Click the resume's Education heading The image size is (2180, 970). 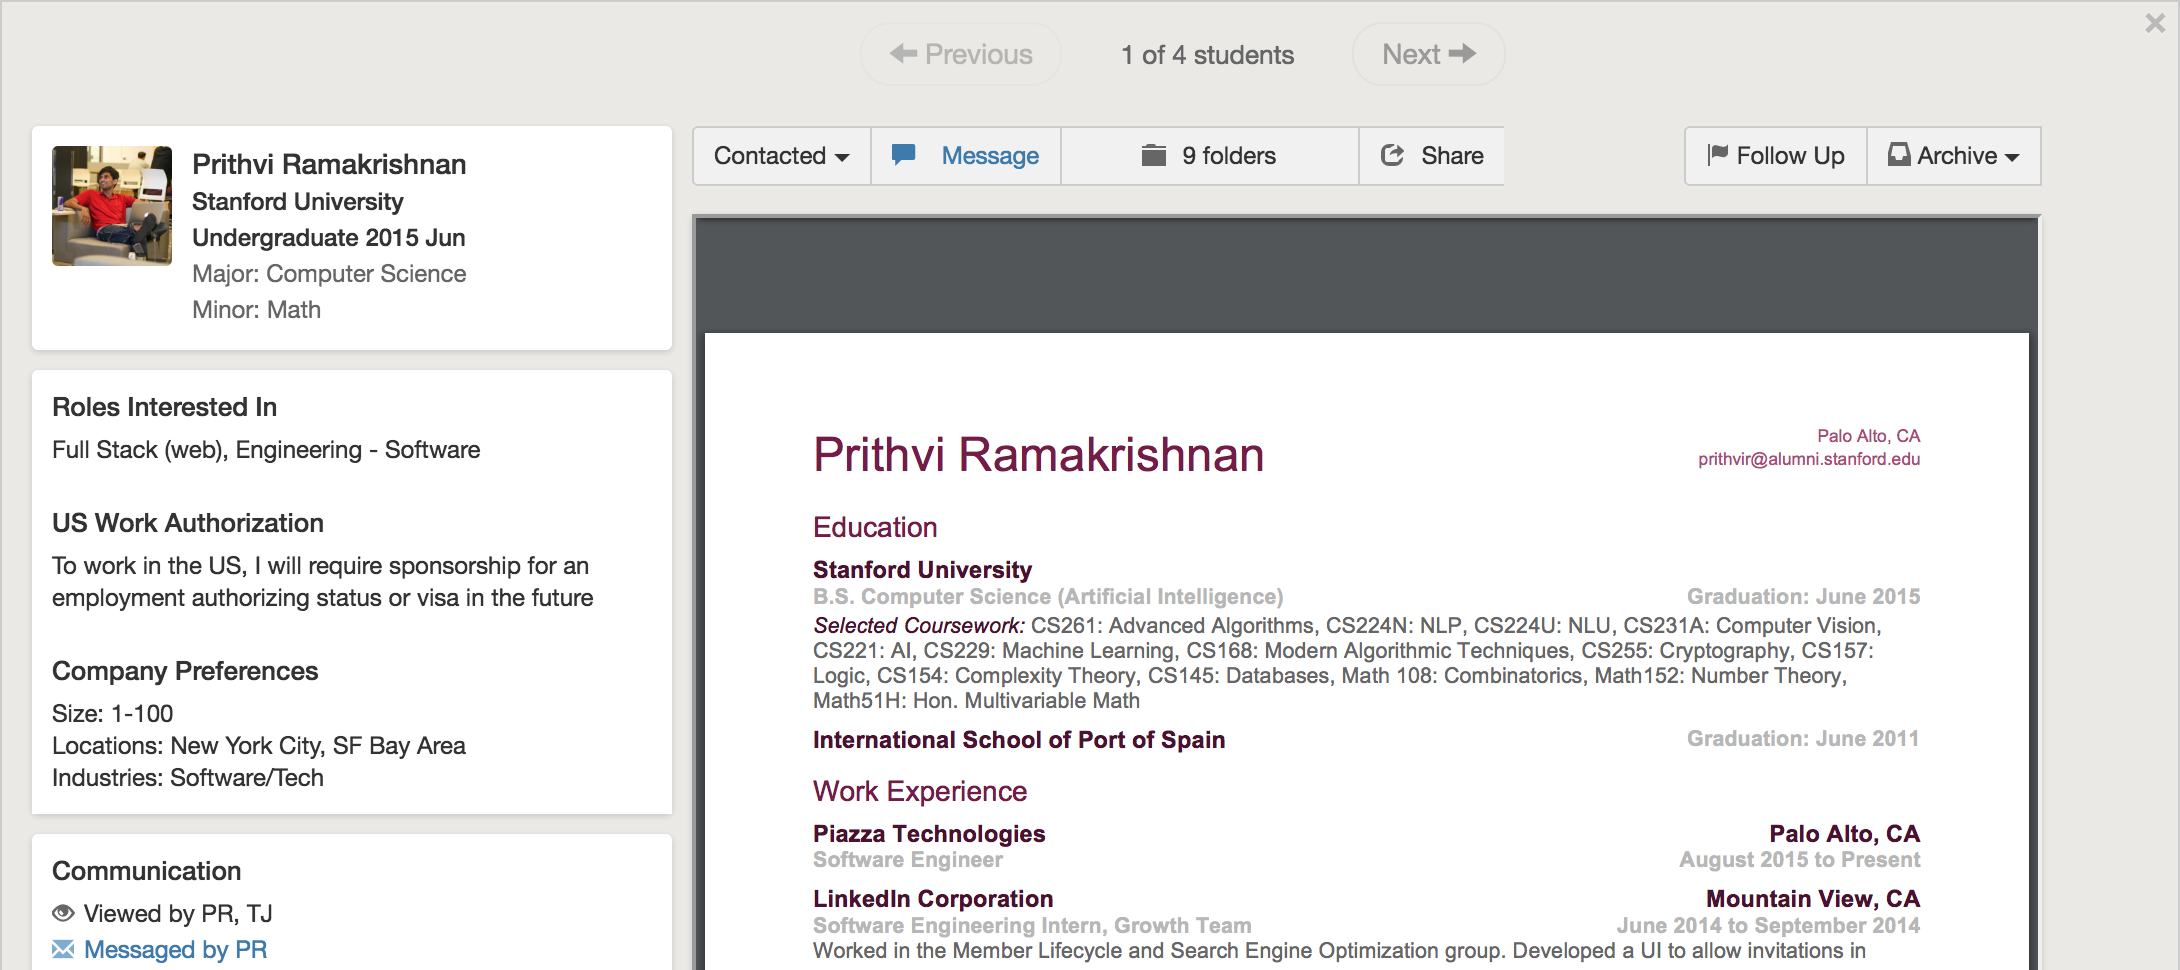[x=875, y=527]
